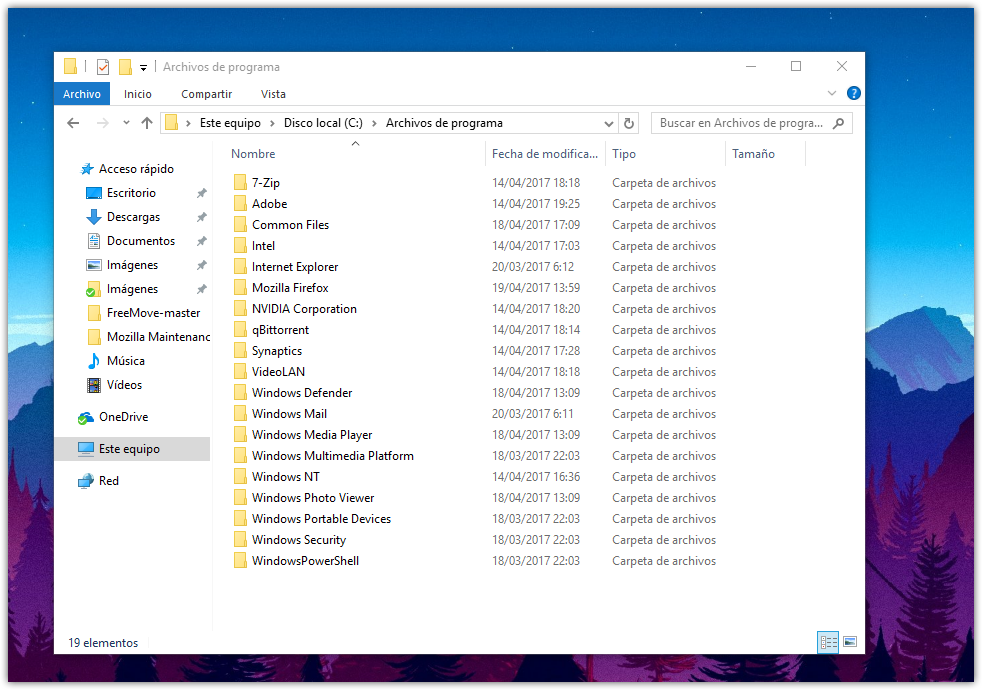Click Disco local (C:) breadcrumb
The image size is (982, 690).
click(x=323, y=123)
